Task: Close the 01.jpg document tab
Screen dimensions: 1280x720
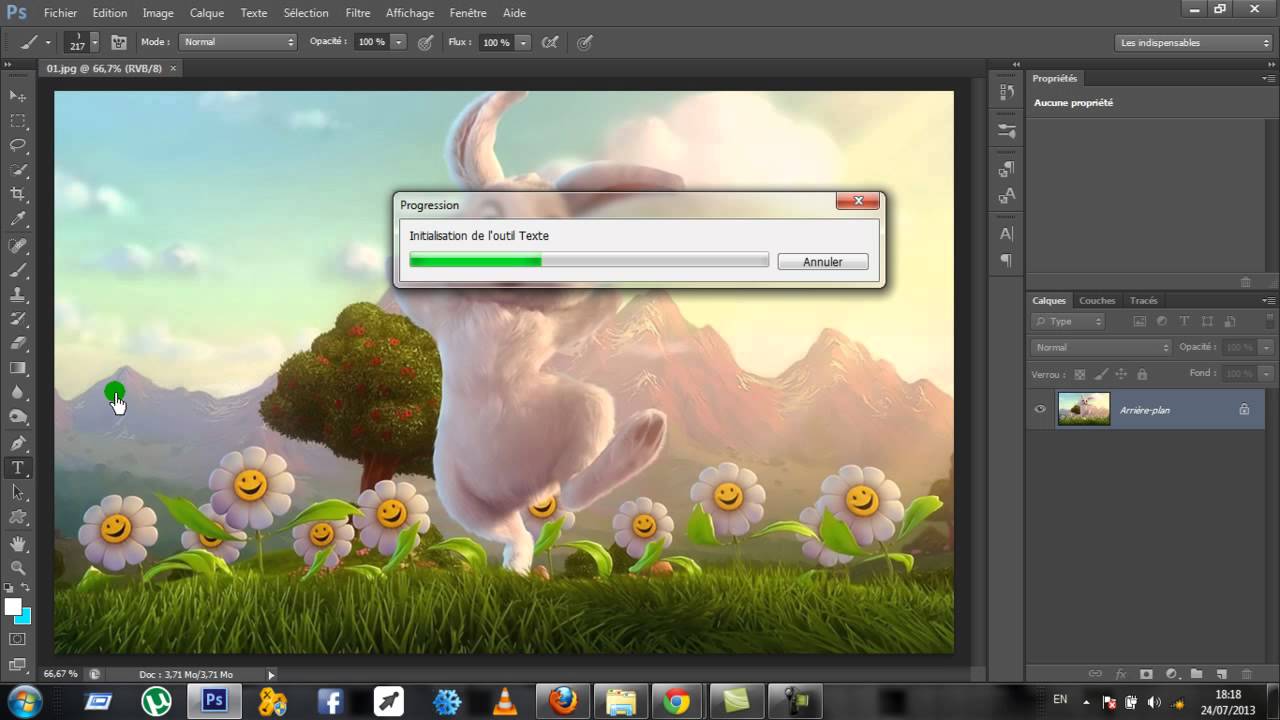Action: (173, 68)
